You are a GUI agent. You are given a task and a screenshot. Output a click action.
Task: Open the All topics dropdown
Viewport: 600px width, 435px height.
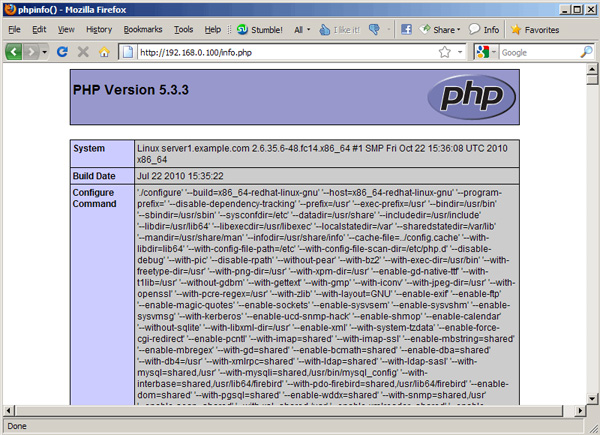point(302,30)
